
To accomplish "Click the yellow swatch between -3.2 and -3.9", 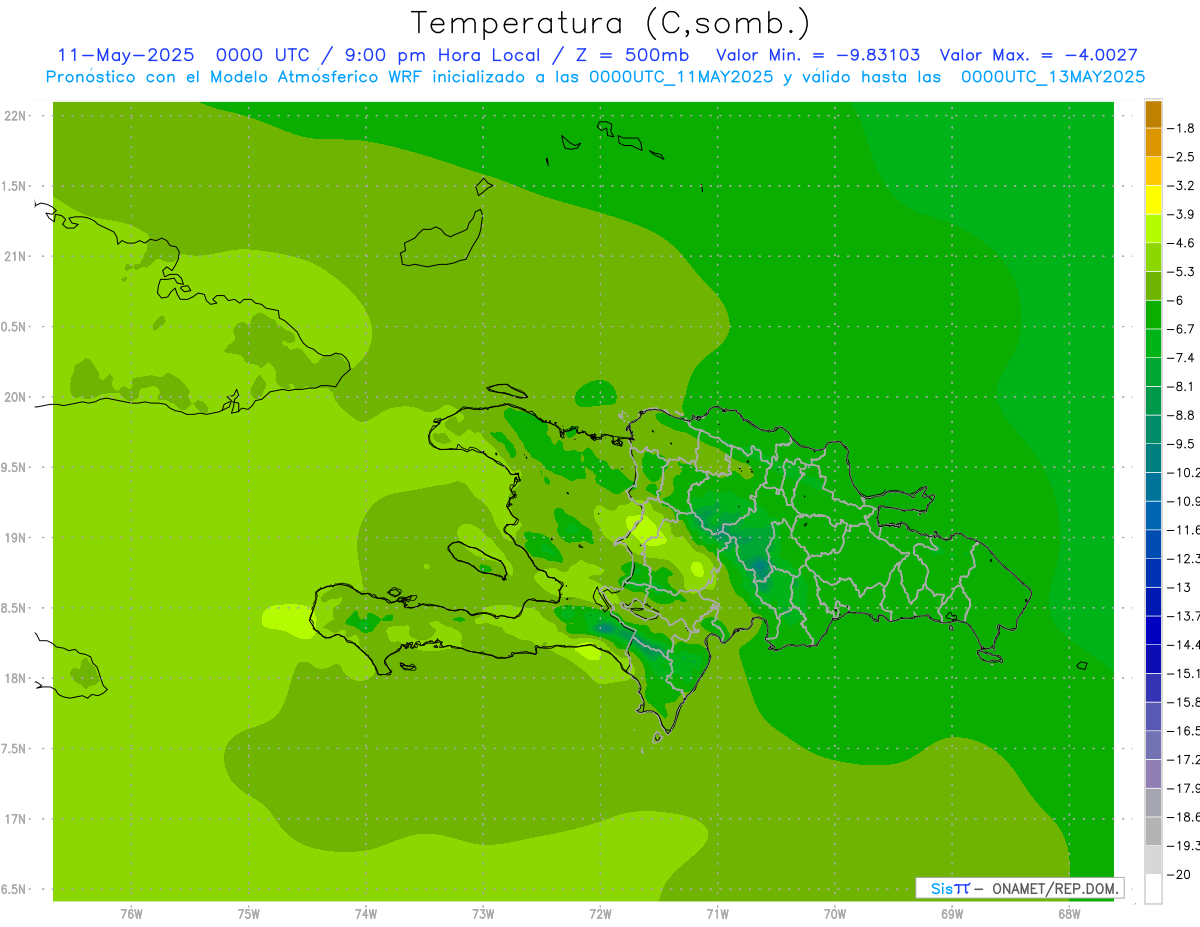I will [x=1153, y=200].
